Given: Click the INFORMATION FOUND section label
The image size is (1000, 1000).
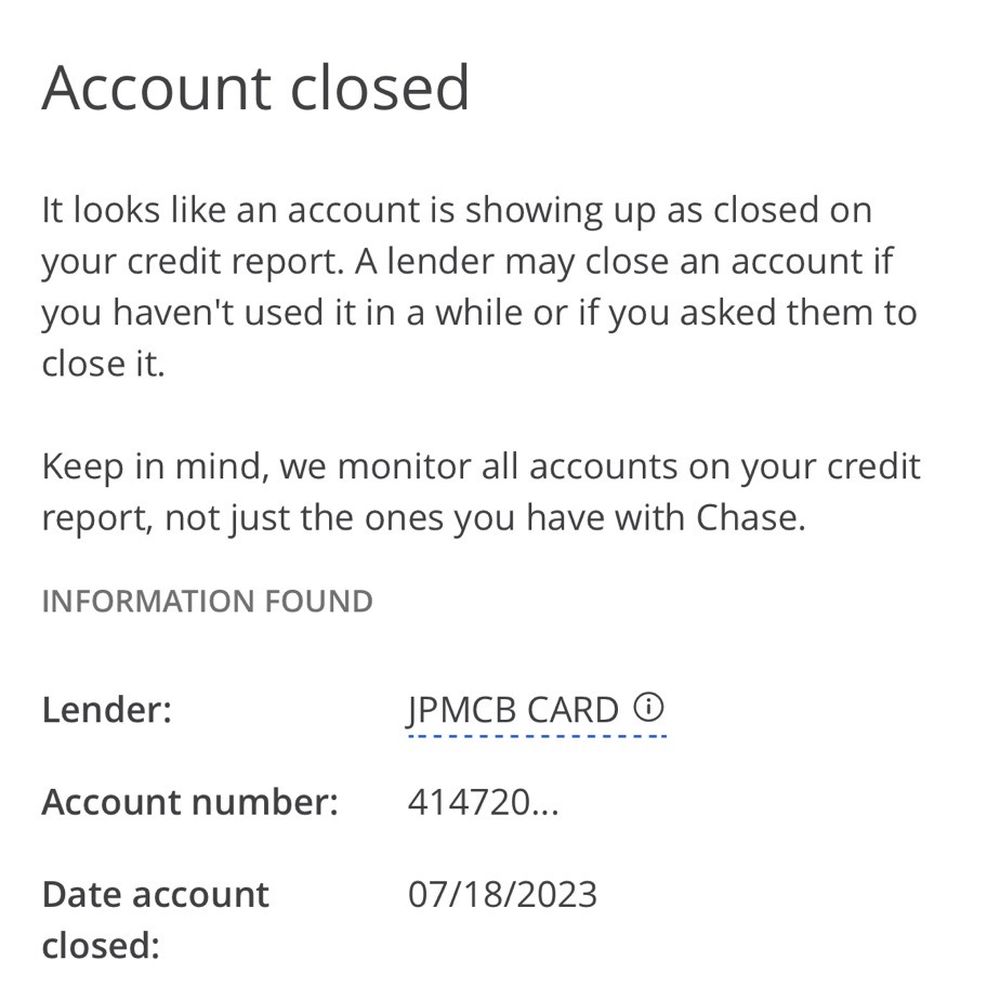Looking at the screenshot, I should 207,601.
